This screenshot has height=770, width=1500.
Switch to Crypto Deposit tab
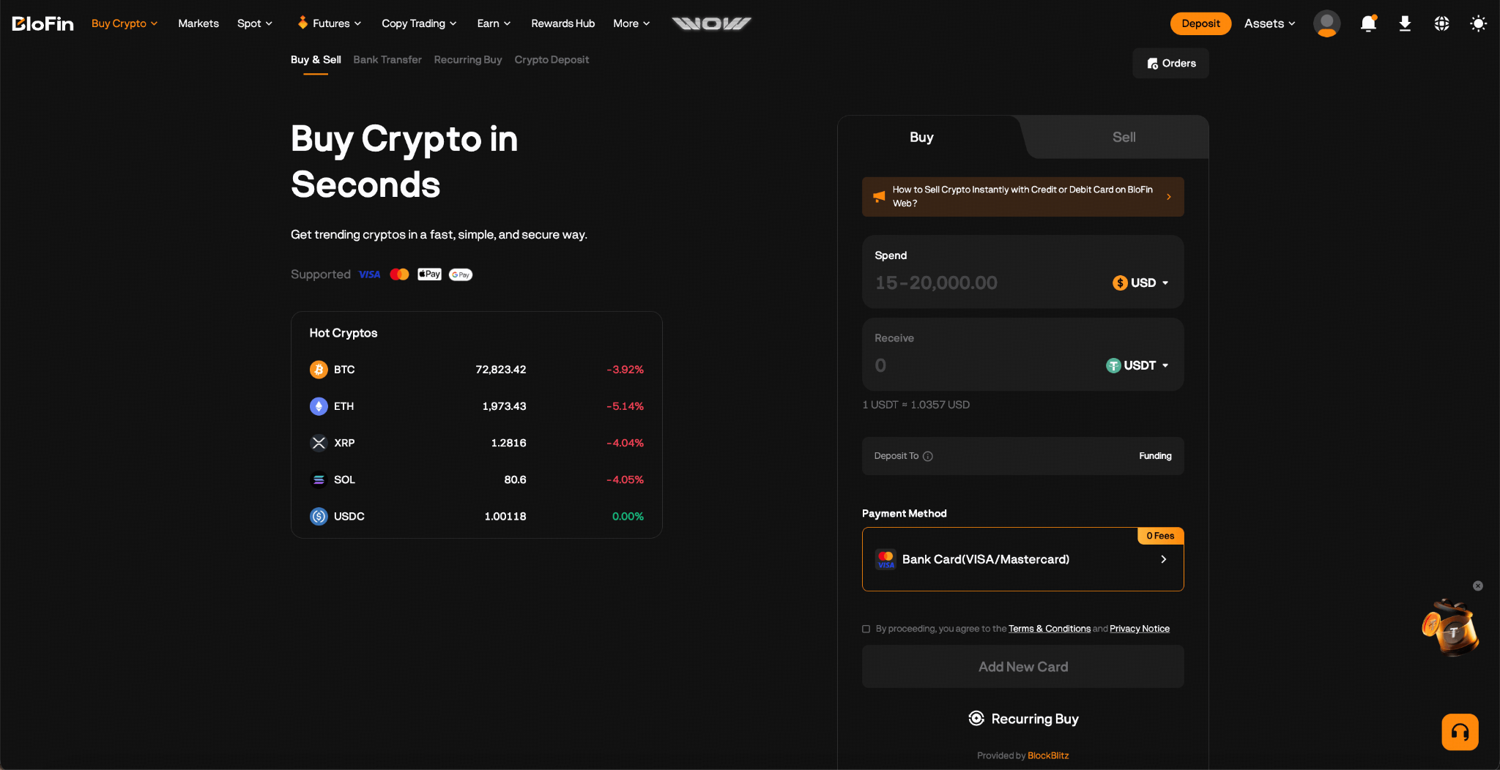[552, 60]
